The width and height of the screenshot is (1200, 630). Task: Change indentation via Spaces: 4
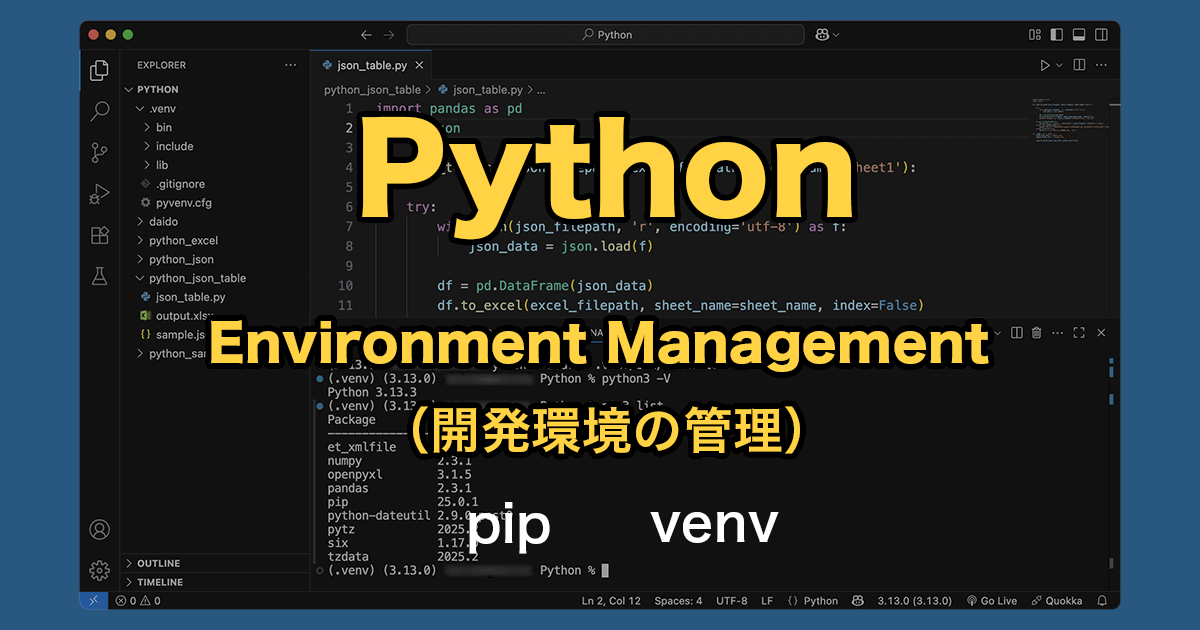678,601
